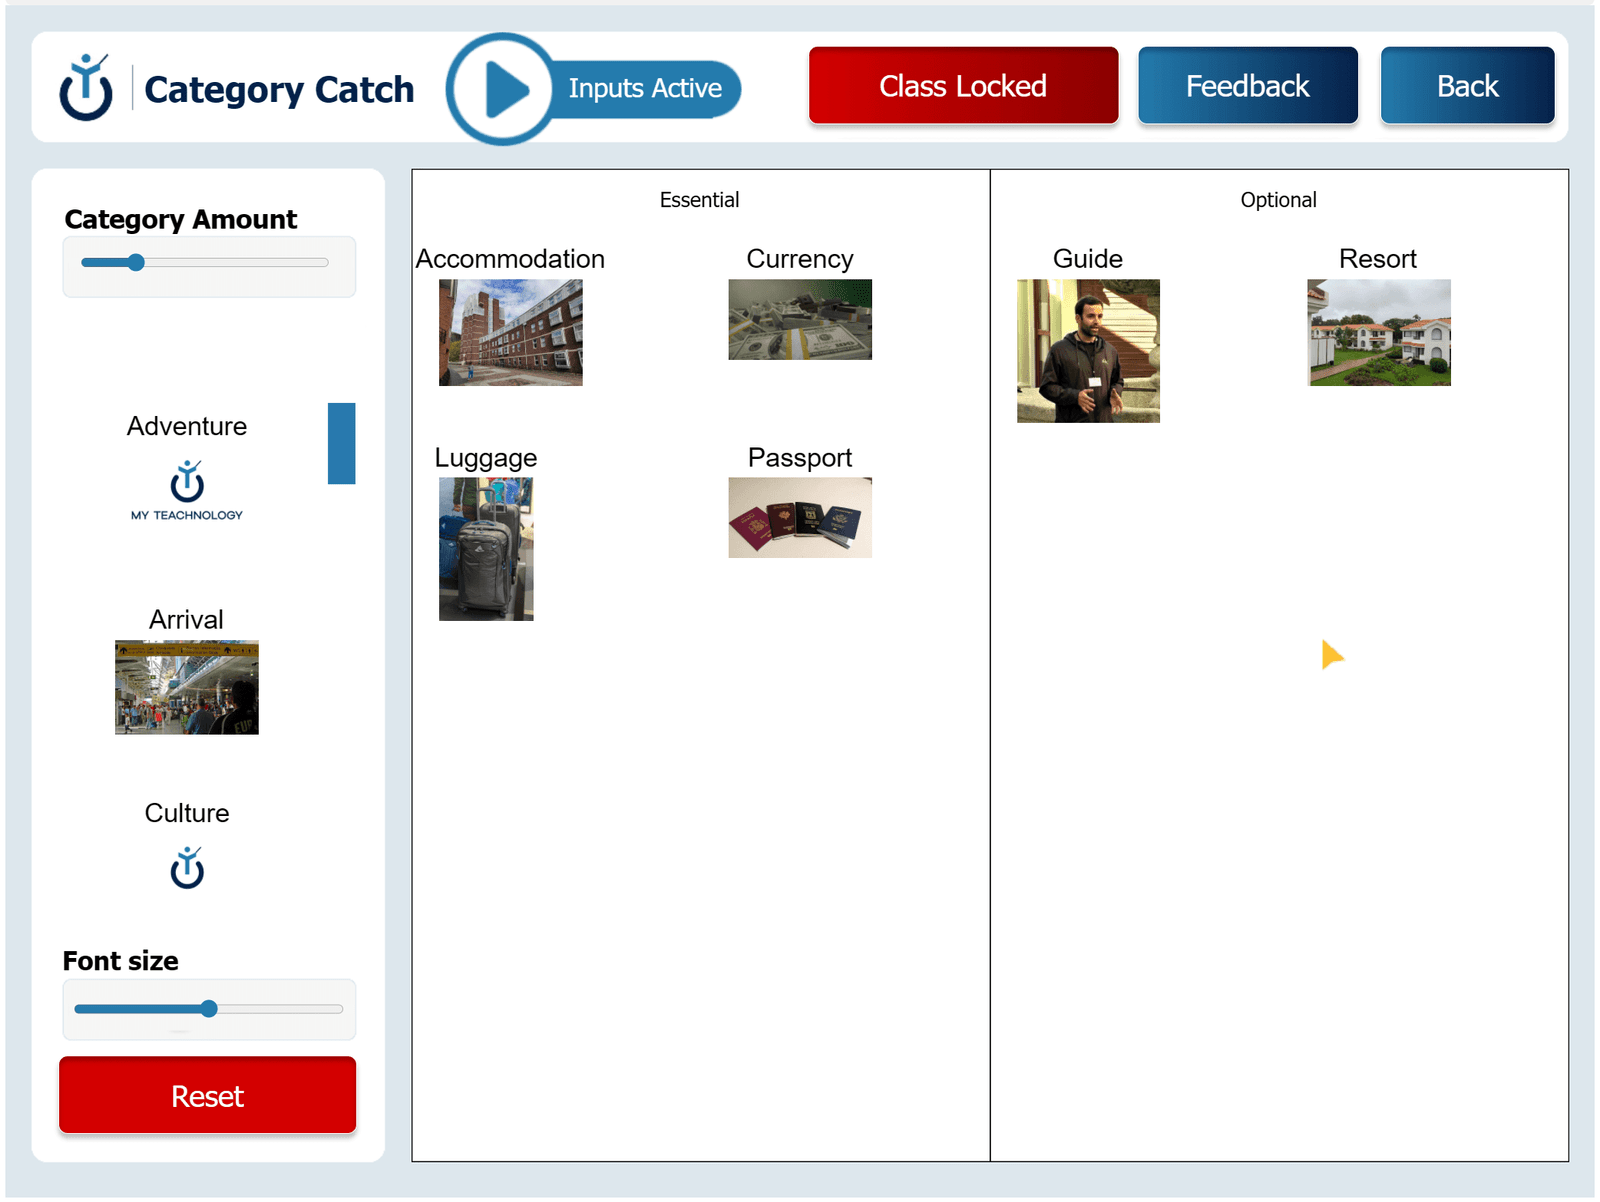Click the Font size heading
This screenshot has height=1202, width=1600.
(121, 961)
